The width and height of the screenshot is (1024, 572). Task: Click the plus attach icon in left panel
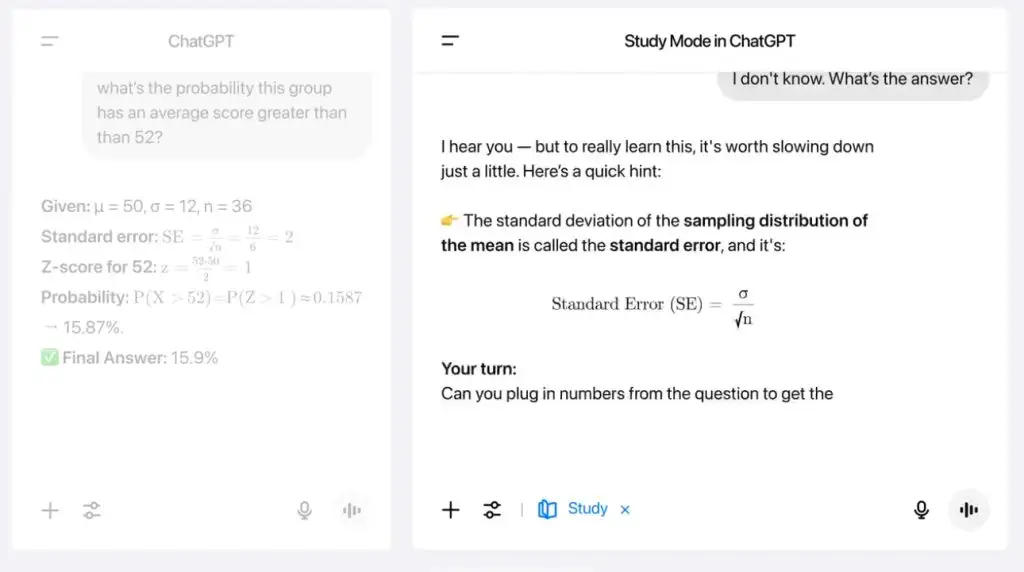(x=50, y=510)
